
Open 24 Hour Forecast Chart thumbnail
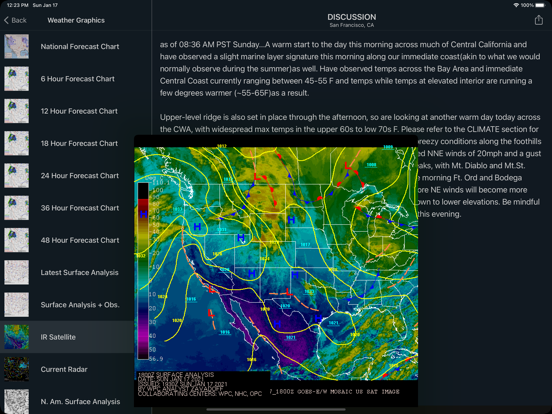point(17,176)
